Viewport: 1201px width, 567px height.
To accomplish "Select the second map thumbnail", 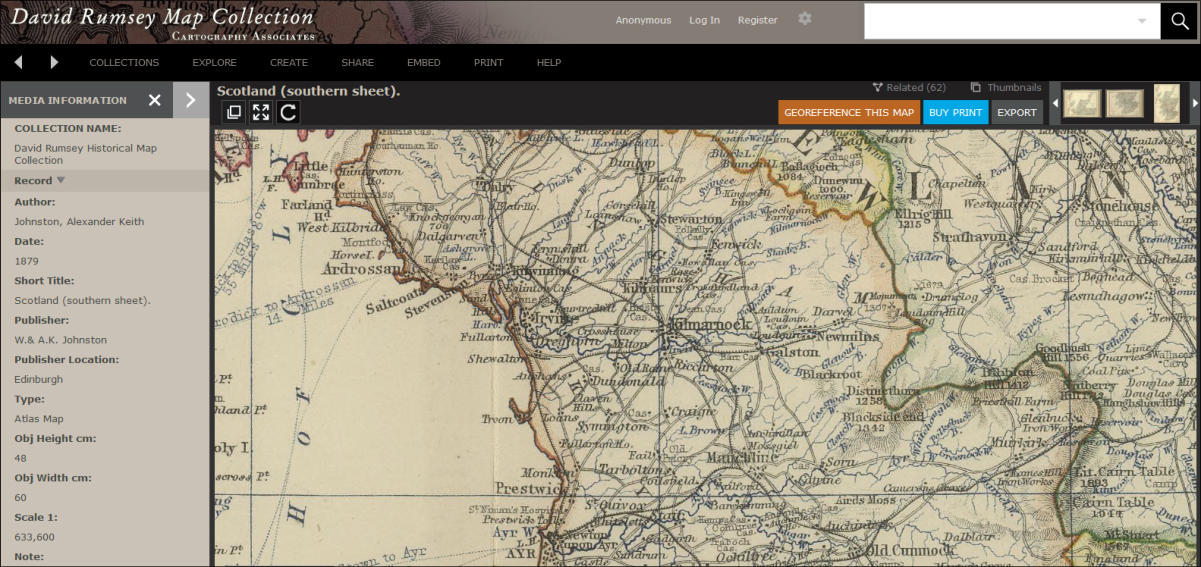I will 1125,103.
